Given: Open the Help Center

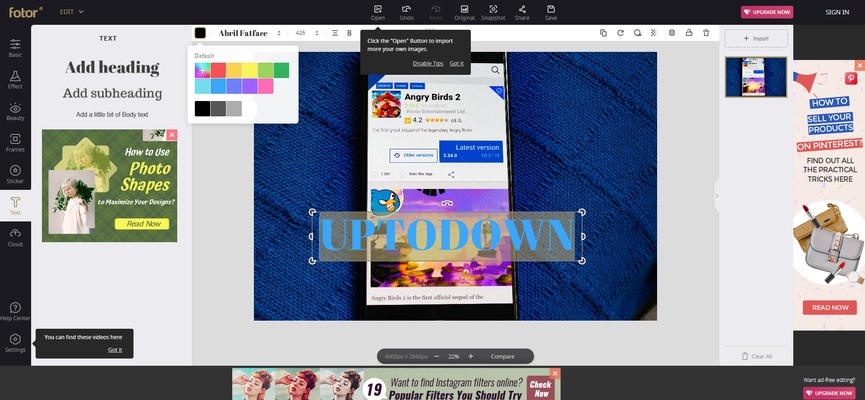Looking at the screenshot, I should pos(15,312).
